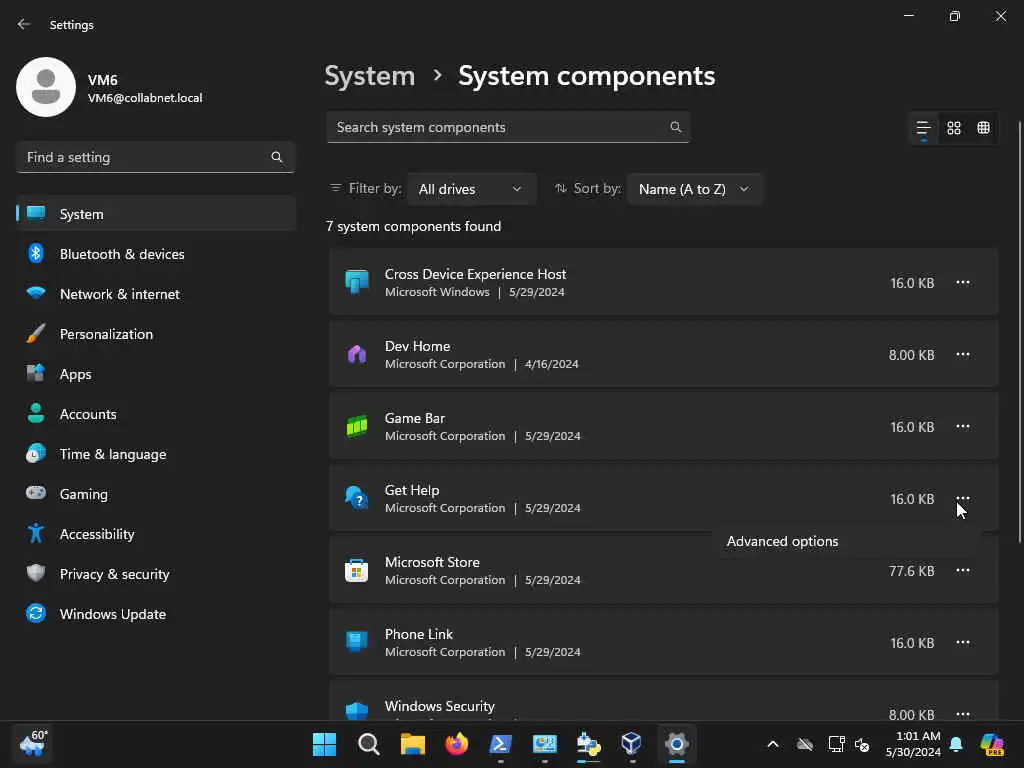The image size is (1024, 768).
Task: Open more options for Game Bar
Action: click(x=963, y=426)
